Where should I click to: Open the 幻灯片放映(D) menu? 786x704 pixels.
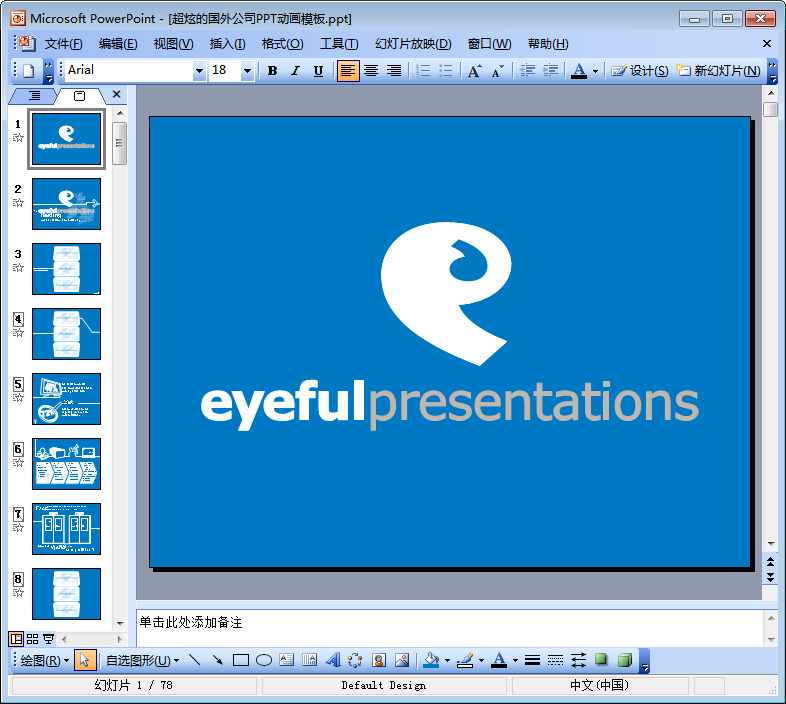tap(413, 44)
